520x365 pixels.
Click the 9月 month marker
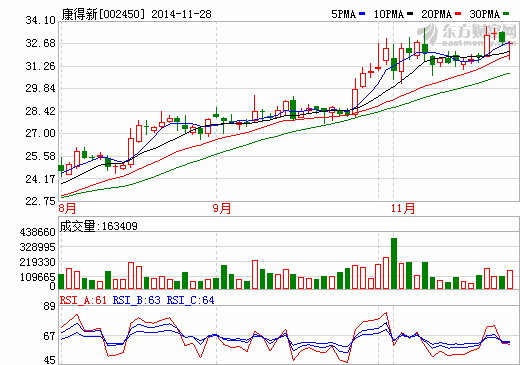pyautogui.click(x=222, y=209)
